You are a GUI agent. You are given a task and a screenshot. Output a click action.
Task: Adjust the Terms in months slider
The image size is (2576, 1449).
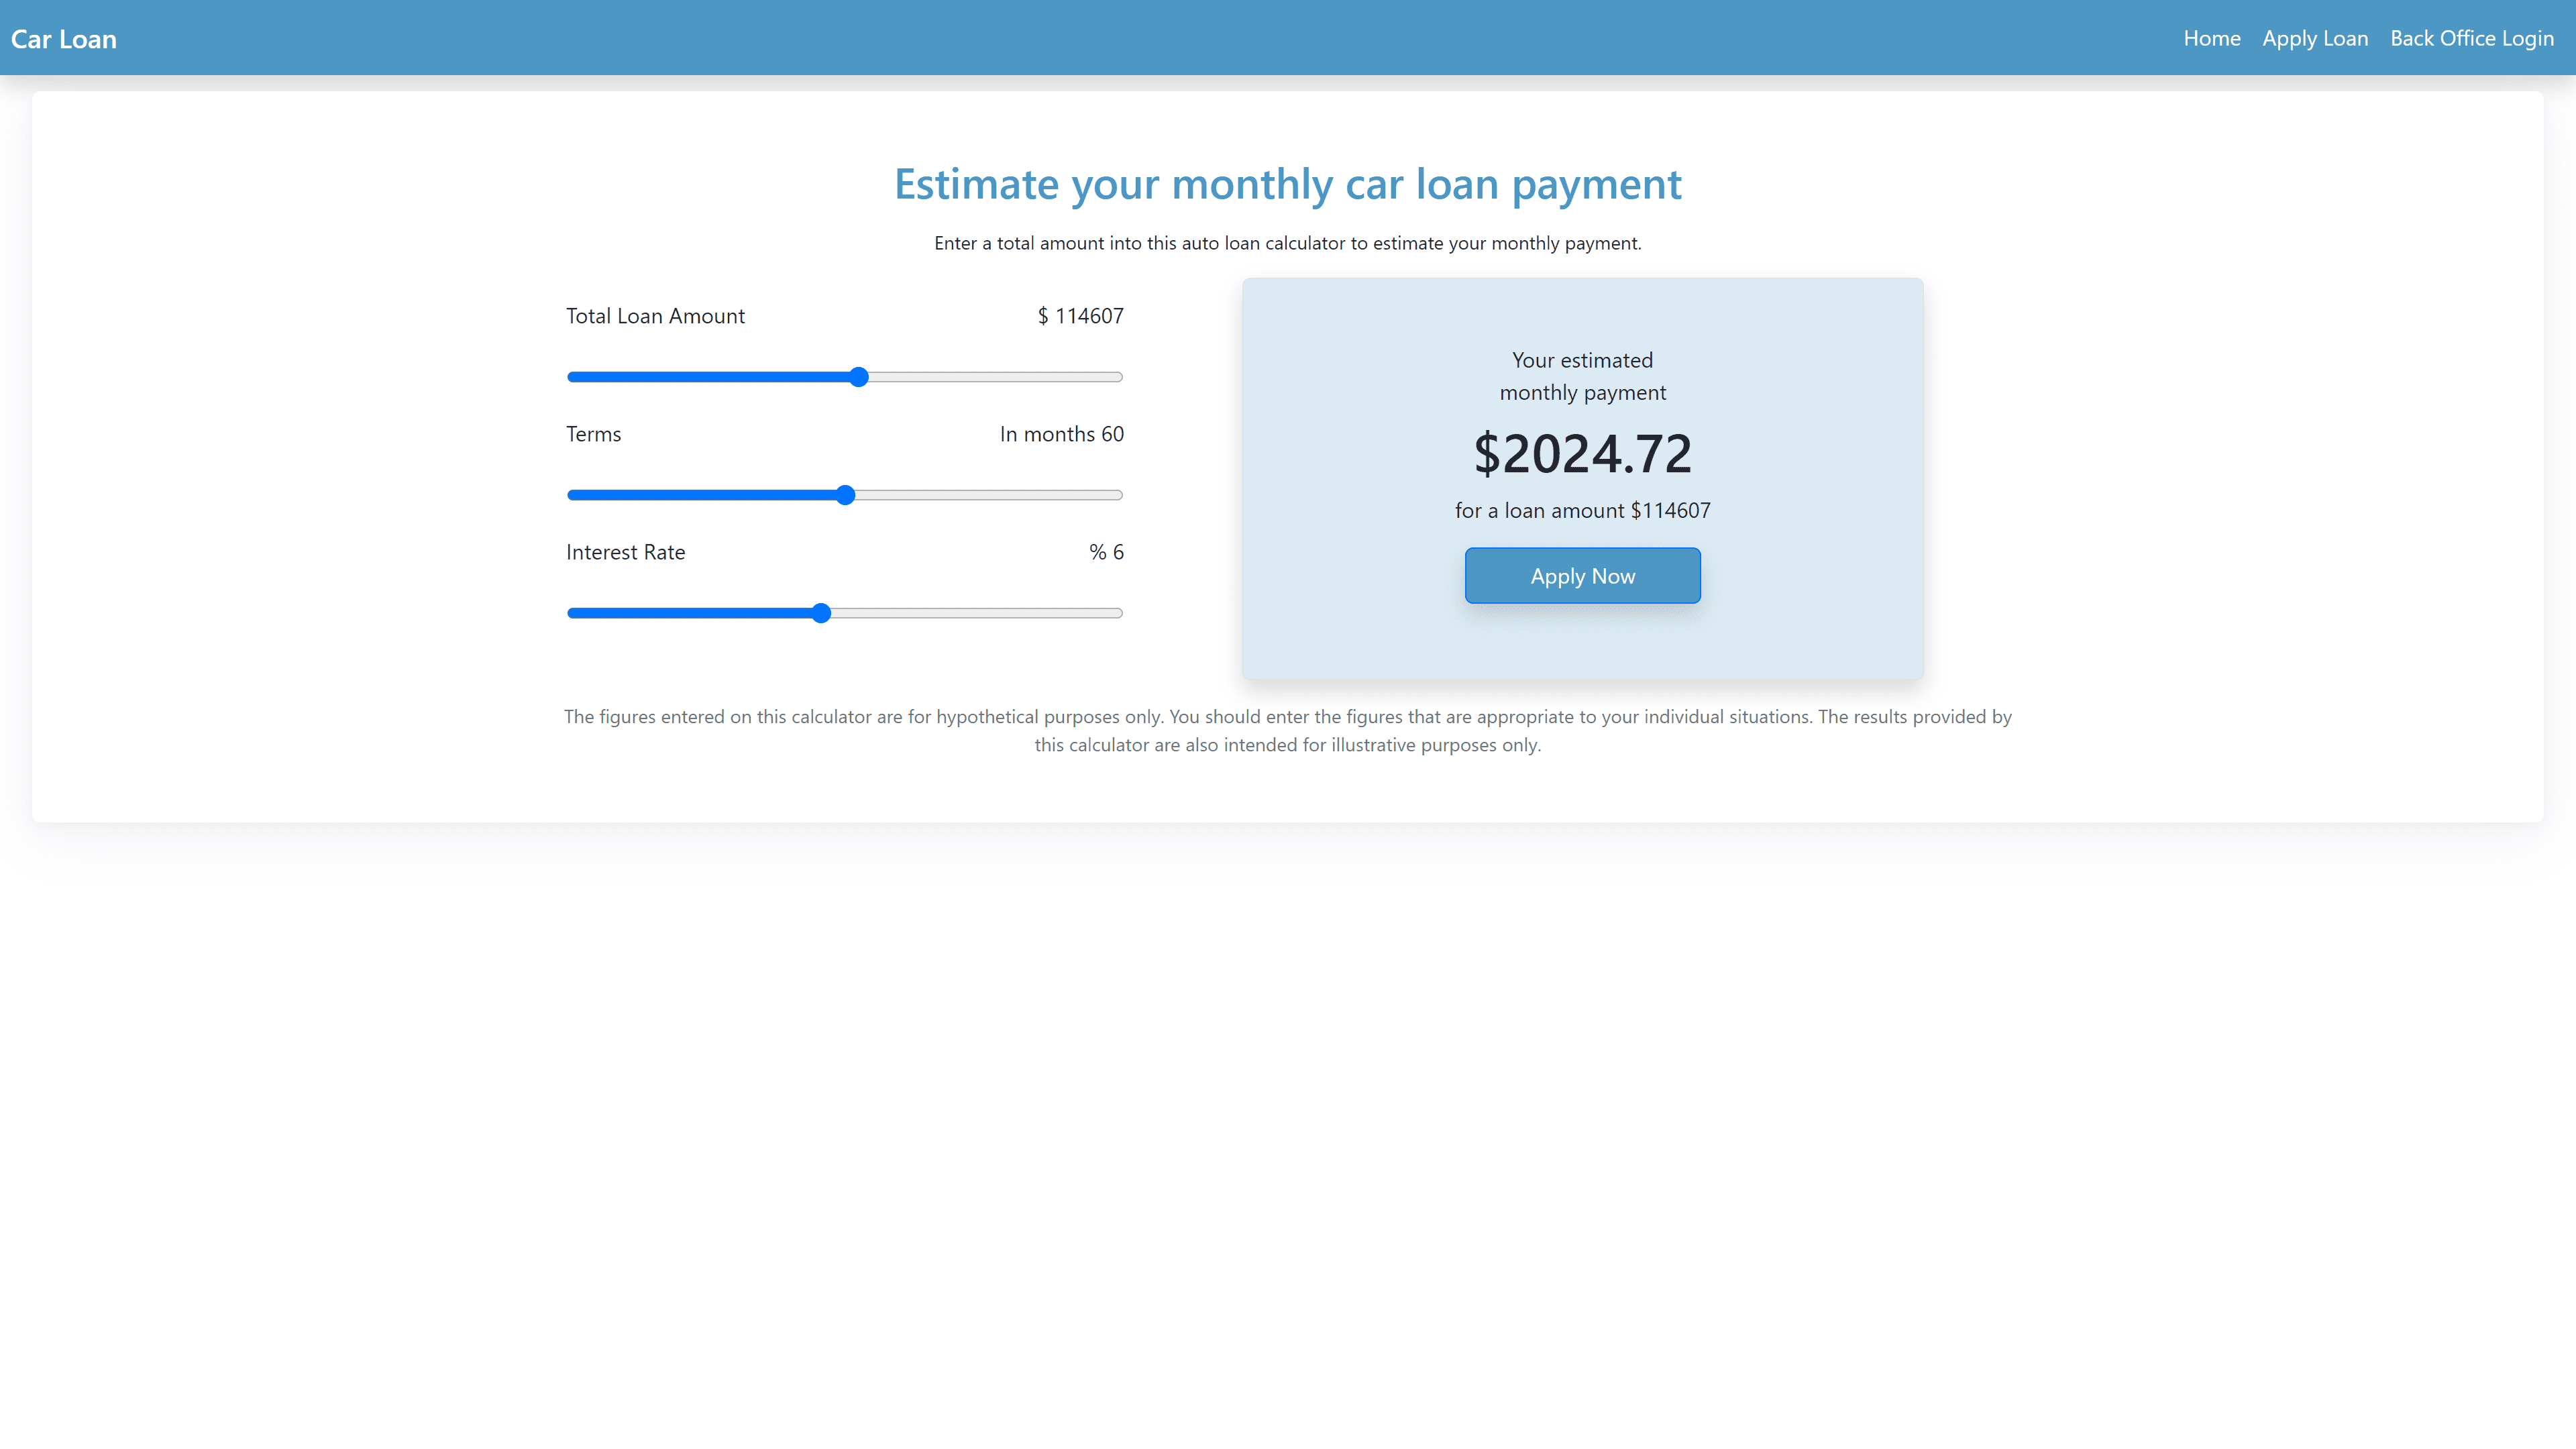[x=844, y=495]
